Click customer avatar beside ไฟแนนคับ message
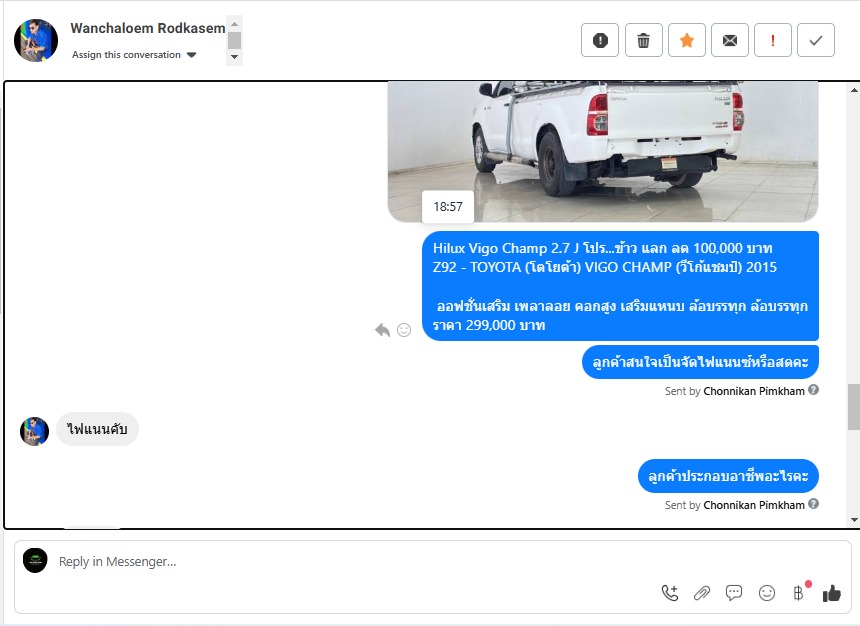The width and height of the screenshot is (860, 626). coord(35,431)
